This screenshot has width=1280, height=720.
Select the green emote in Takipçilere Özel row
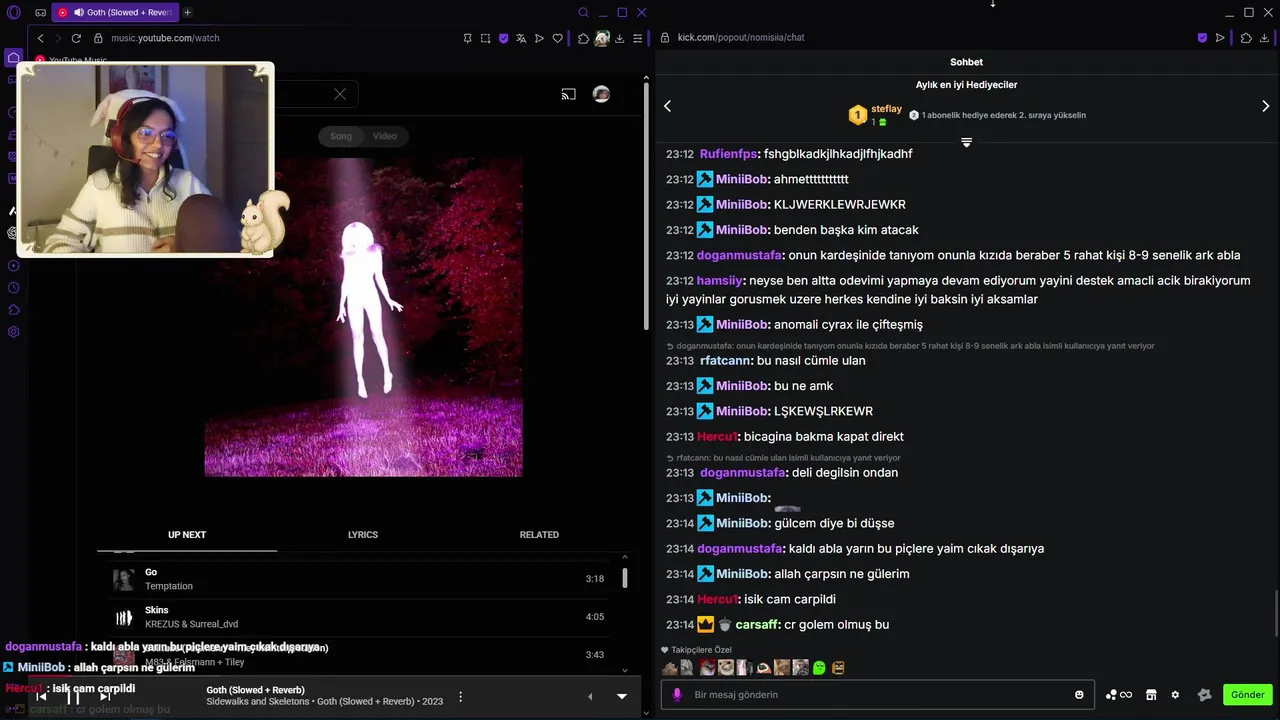[x=819, y=667]
